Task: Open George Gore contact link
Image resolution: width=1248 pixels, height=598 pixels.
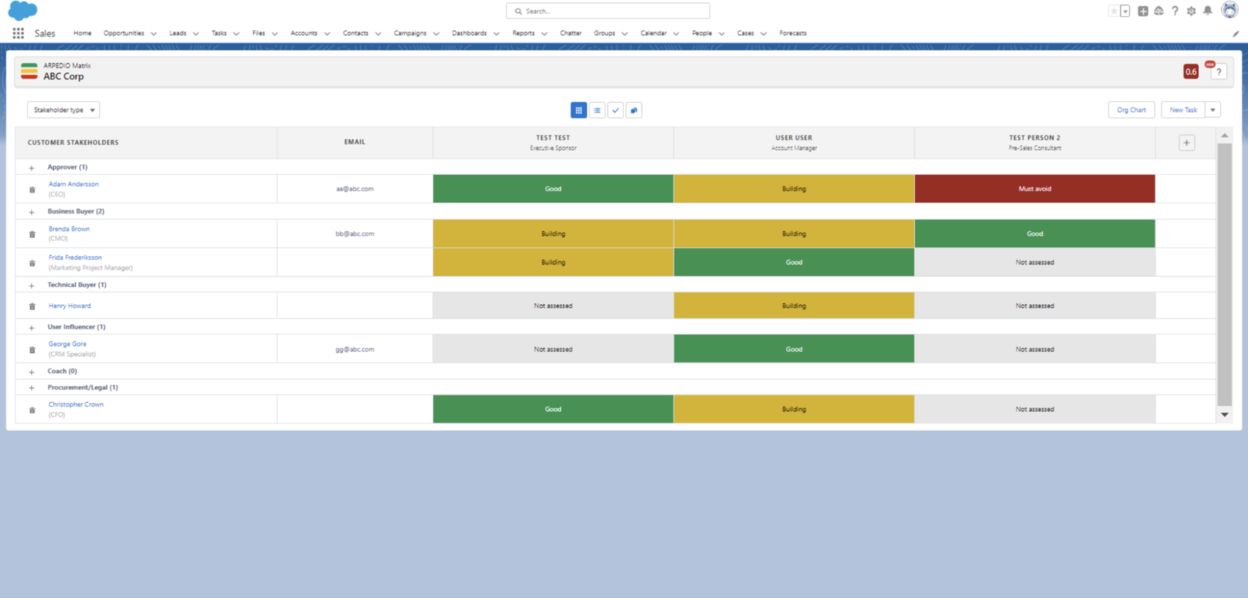Action: 68,344
